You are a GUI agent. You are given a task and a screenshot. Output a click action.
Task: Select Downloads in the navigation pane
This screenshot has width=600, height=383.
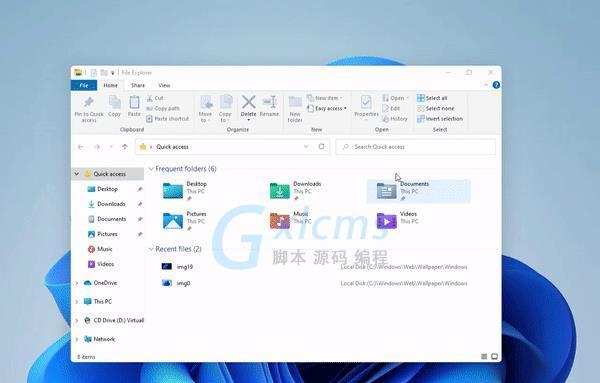[x=111, y=204]
